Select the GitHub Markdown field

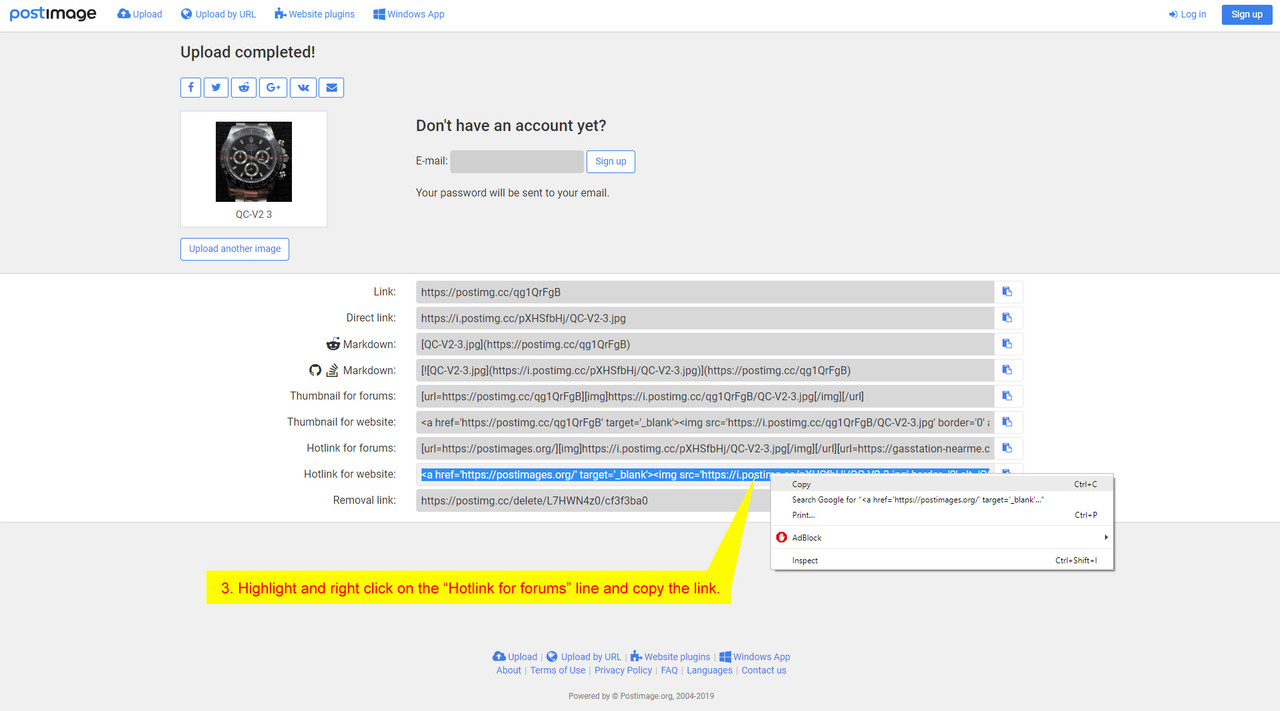705,370
